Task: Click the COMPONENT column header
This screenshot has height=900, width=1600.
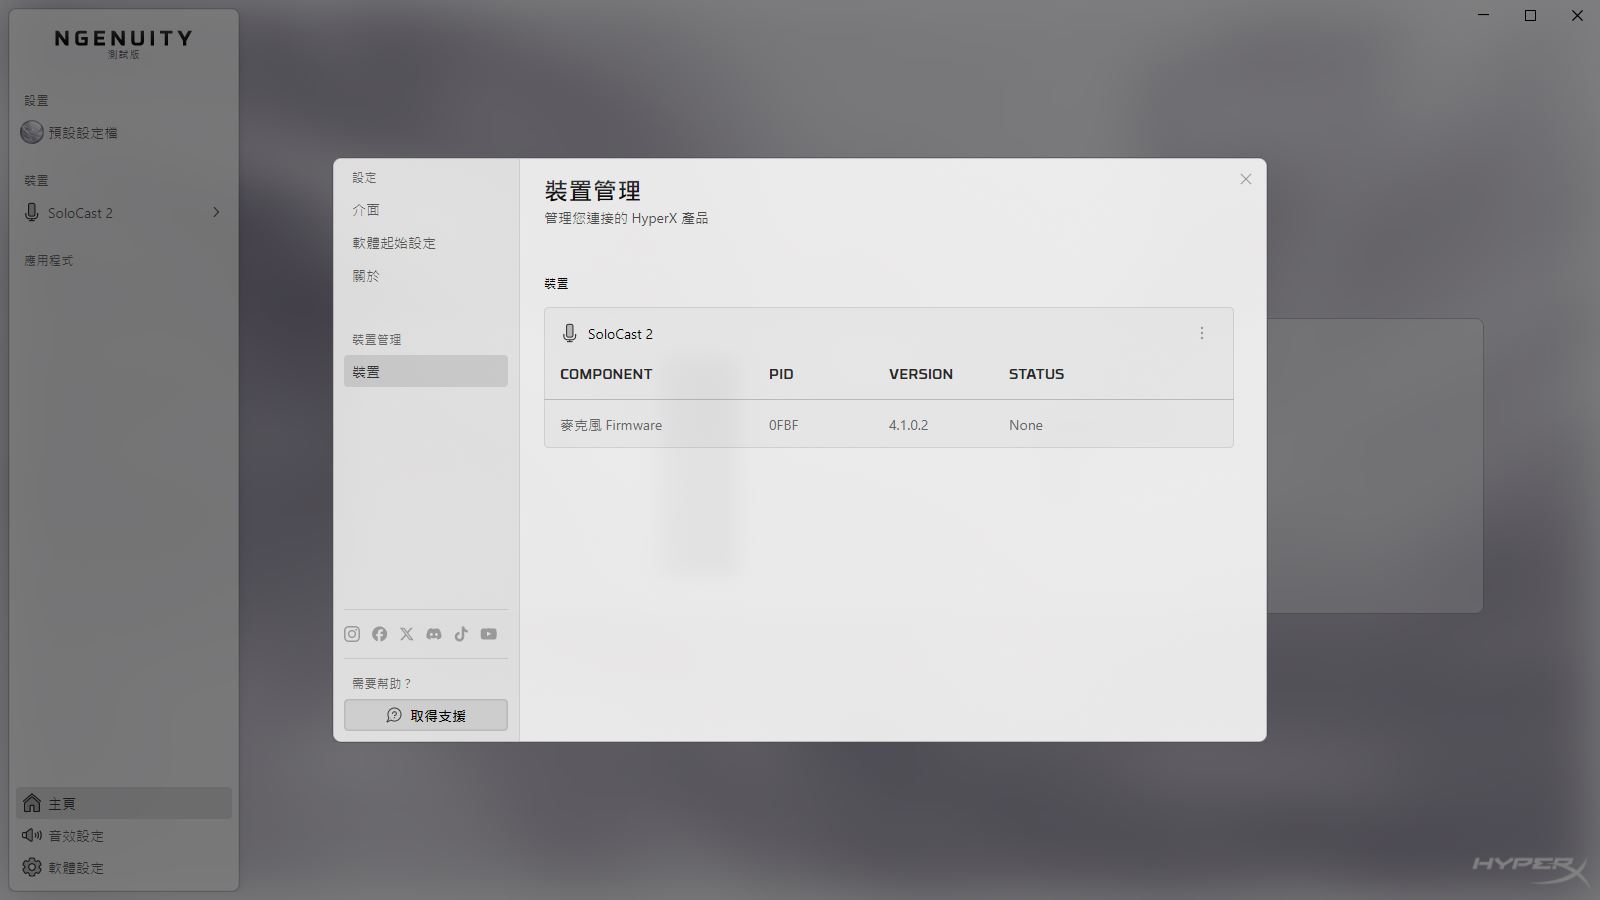Action: coord(606,374)
